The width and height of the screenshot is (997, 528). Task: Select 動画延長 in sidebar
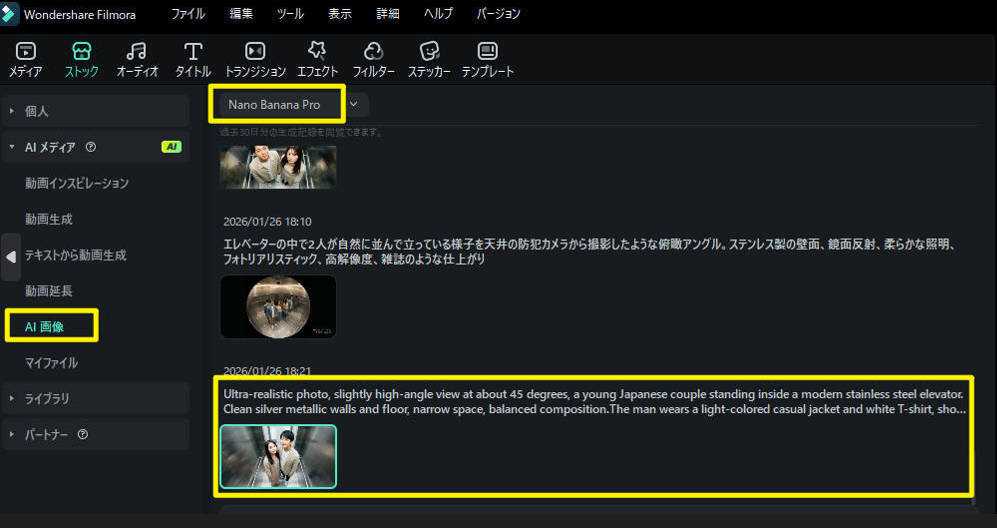tap(49, 291)
